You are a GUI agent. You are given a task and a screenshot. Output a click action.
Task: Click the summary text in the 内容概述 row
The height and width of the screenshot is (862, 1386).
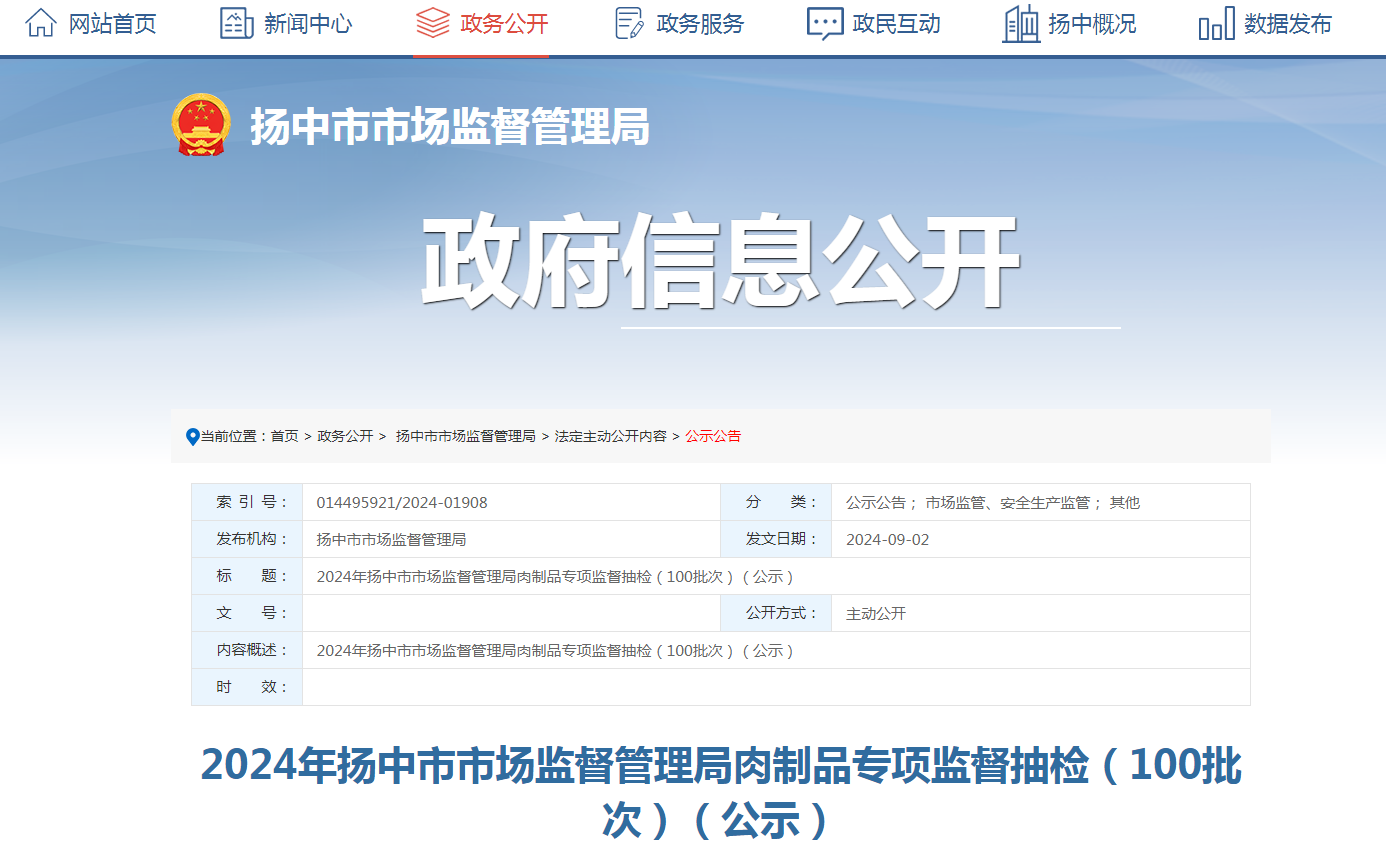click(x=556, y=651)
